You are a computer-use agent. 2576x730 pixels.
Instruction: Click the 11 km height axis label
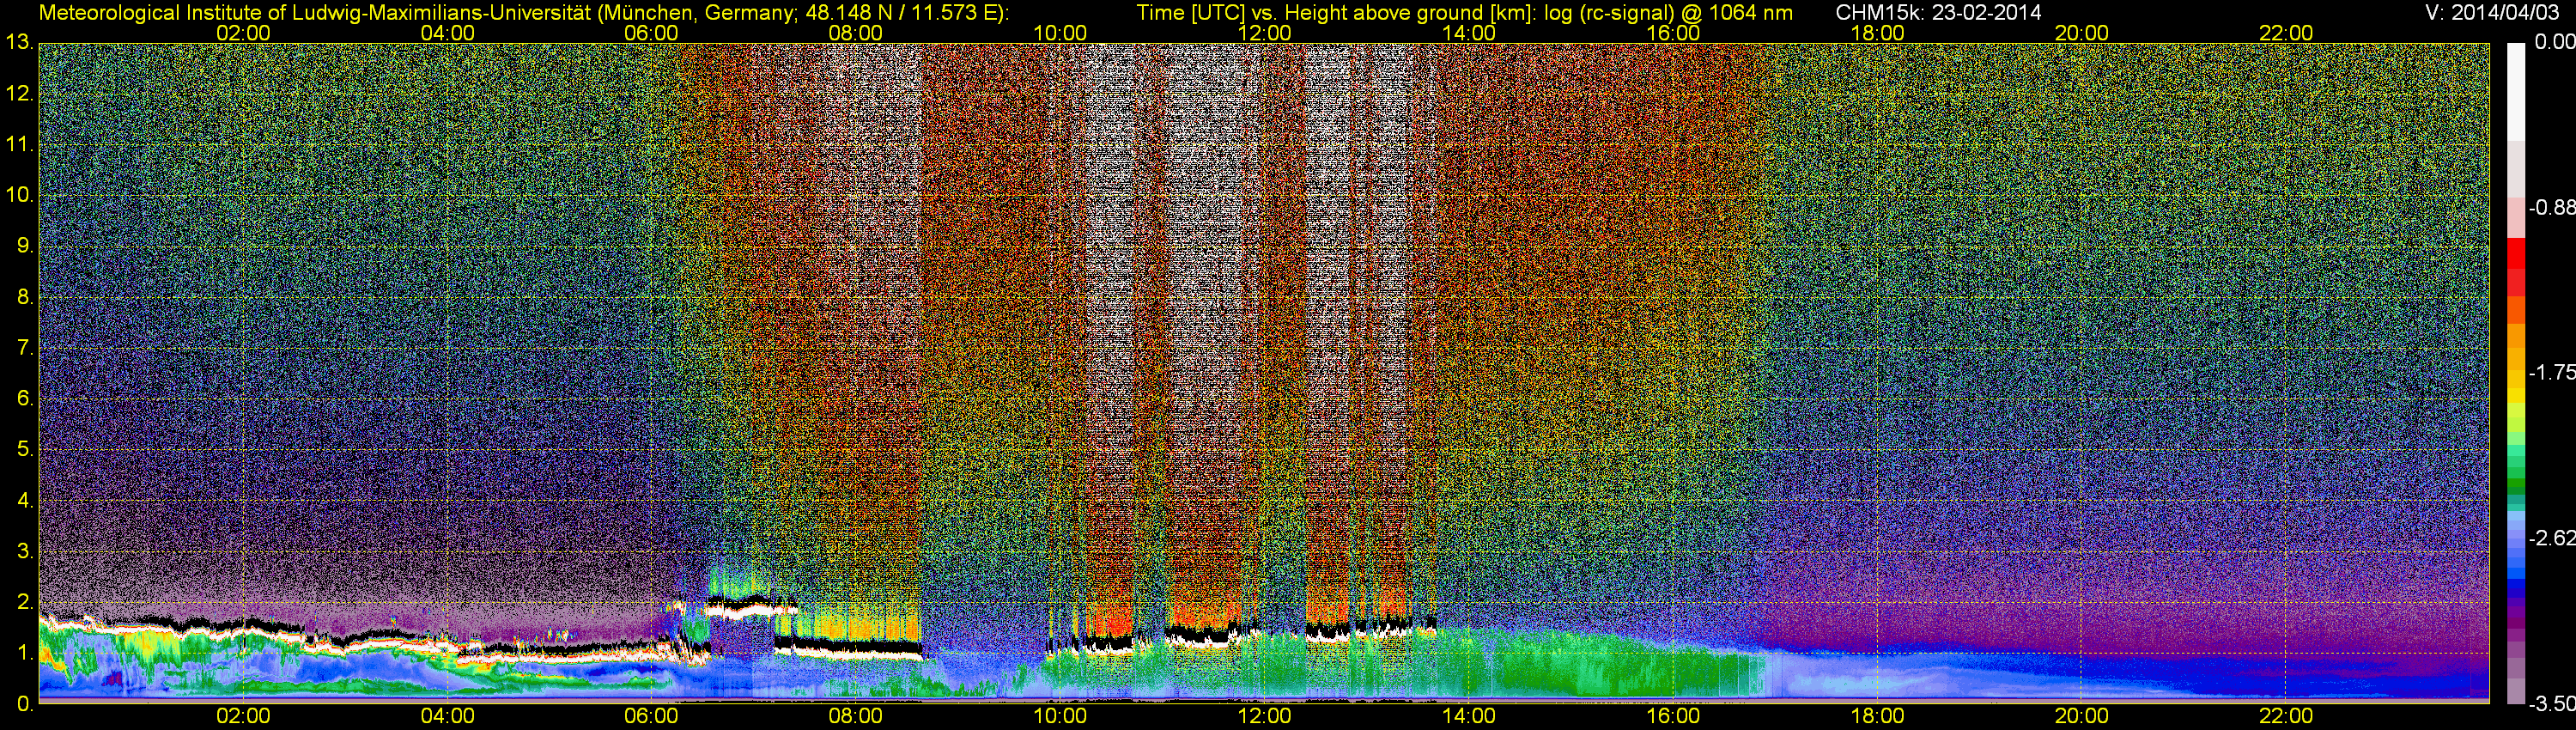tap(19, 144)
